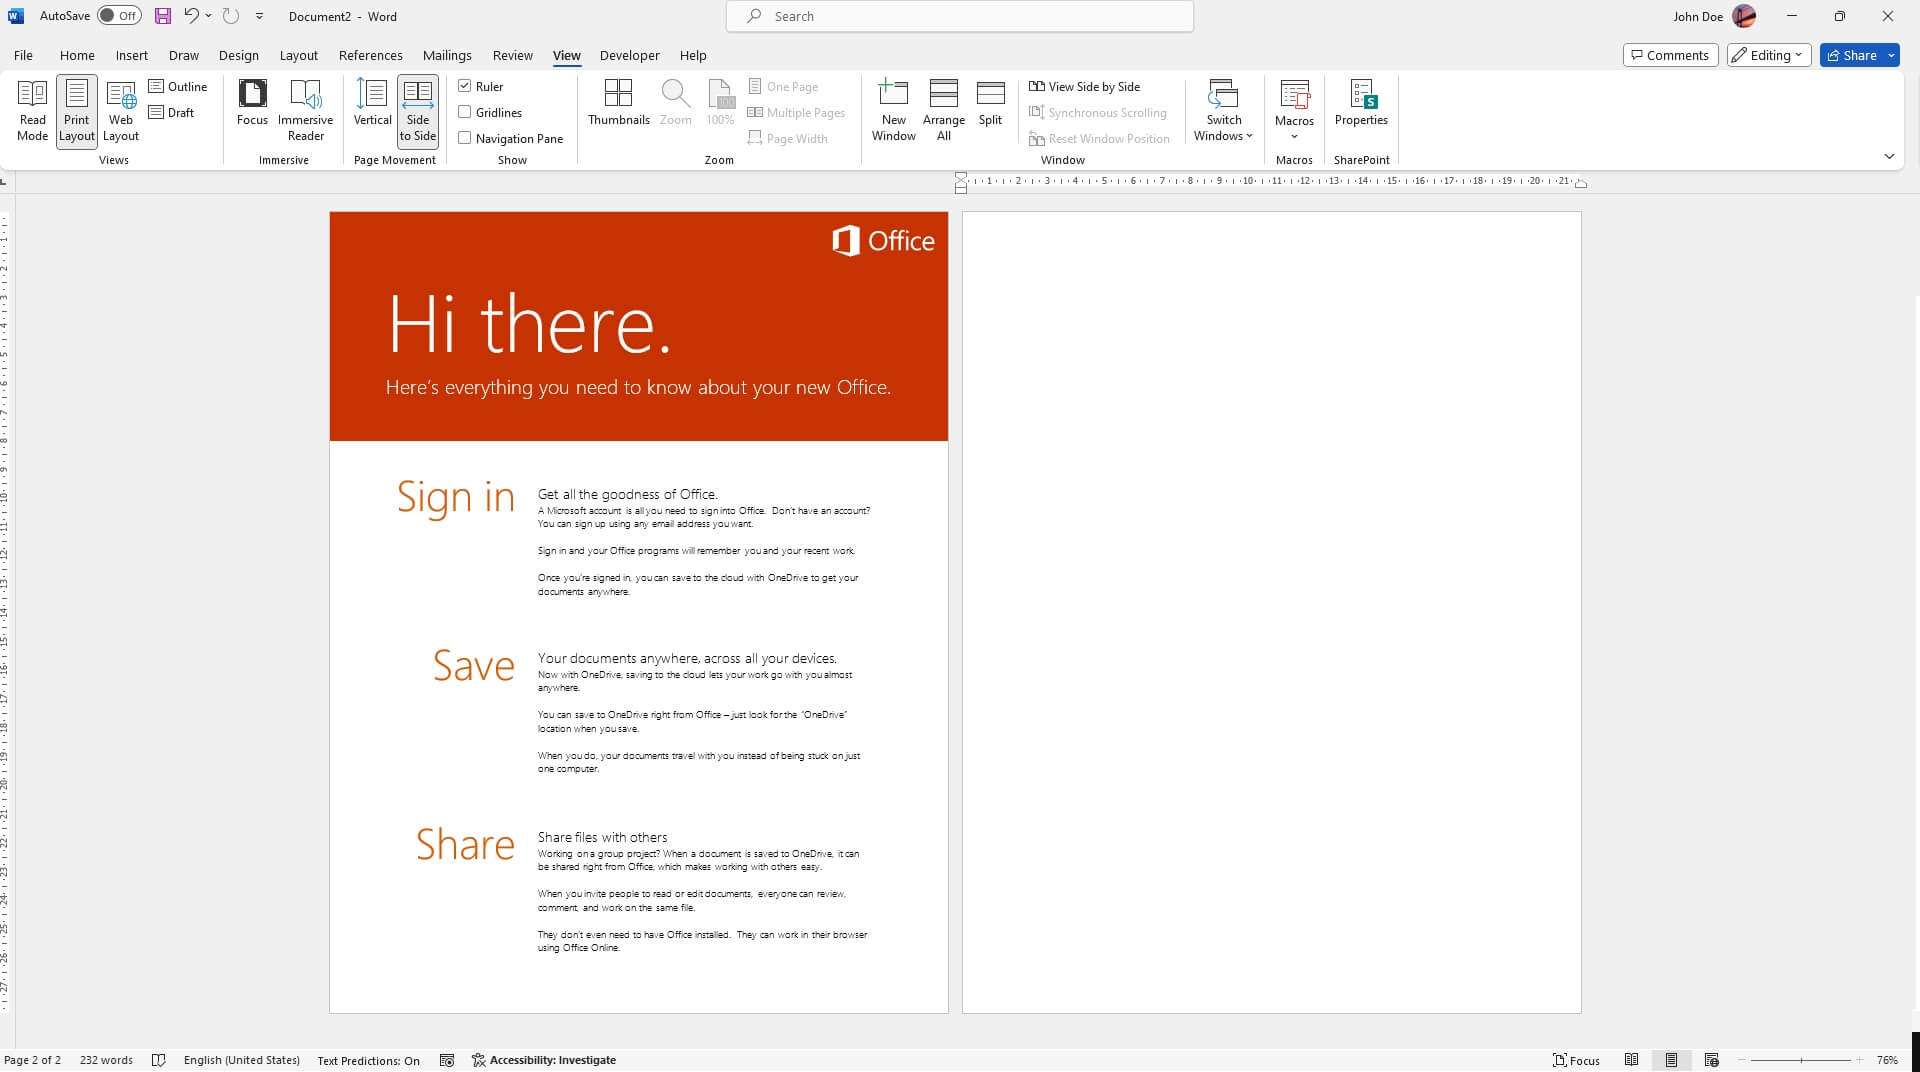Open the Editing mode dropdown
The width and height of the screenshot is (1920, 1072).
(x=1768, y=55)
